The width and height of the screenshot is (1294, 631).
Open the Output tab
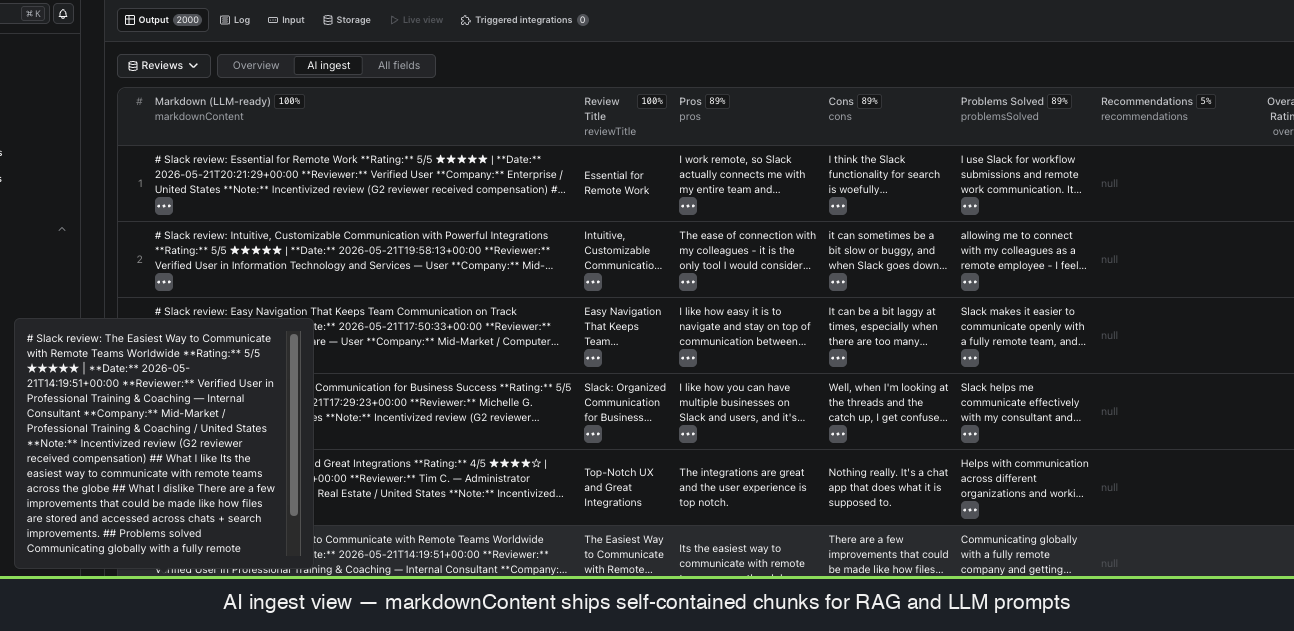tap(163, 20)
